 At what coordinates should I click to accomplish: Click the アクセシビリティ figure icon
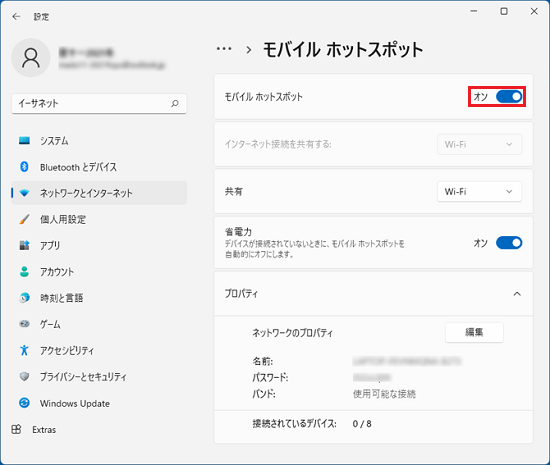(x=24, y=350)
